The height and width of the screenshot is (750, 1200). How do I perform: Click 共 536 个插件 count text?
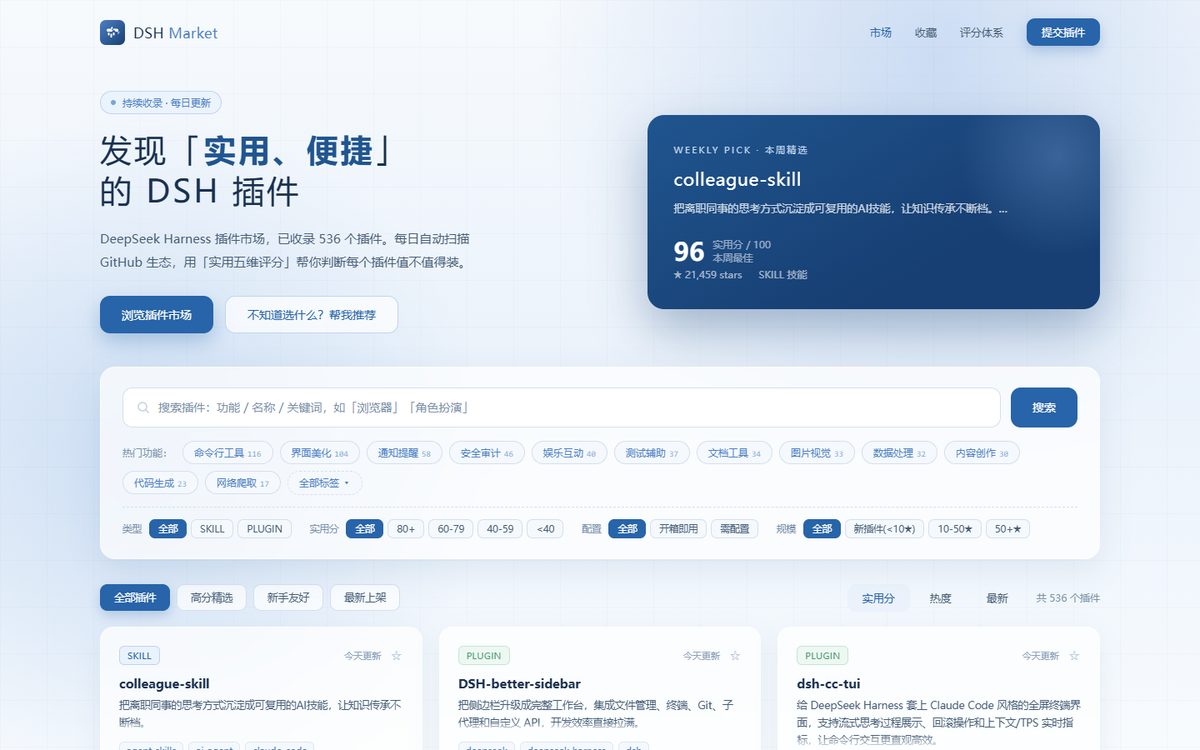1068,598
